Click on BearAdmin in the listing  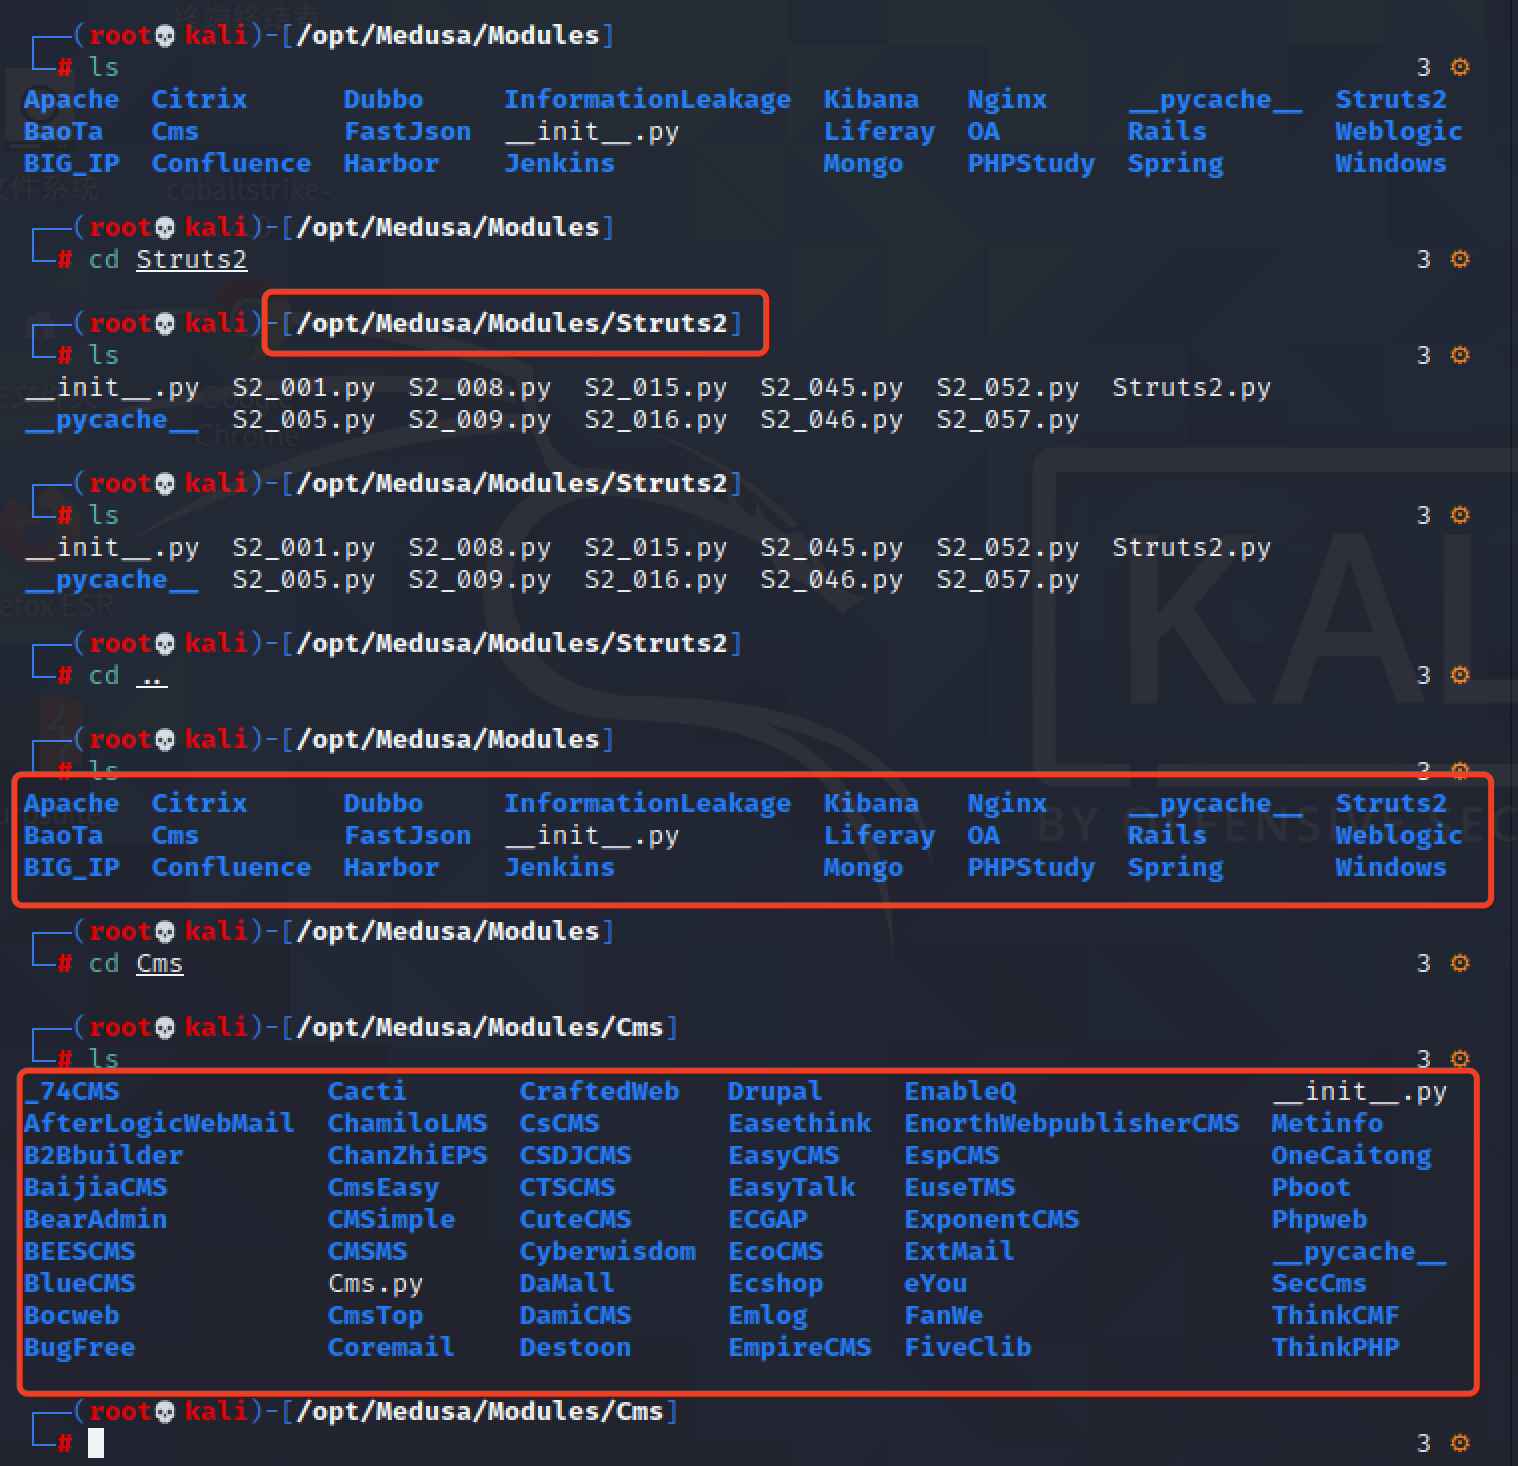(x=95, y=1220)
